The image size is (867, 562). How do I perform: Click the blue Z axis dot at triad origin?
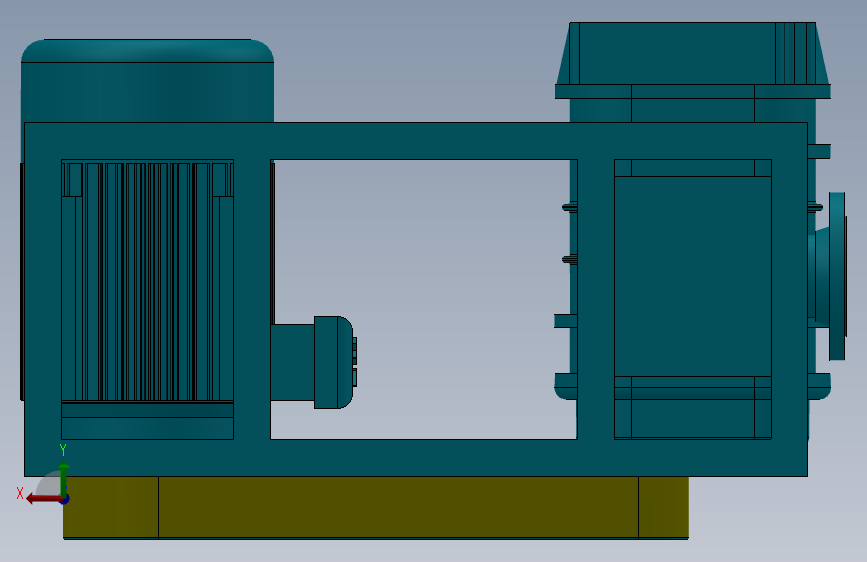pyautogui.click(x=65, y=499)
